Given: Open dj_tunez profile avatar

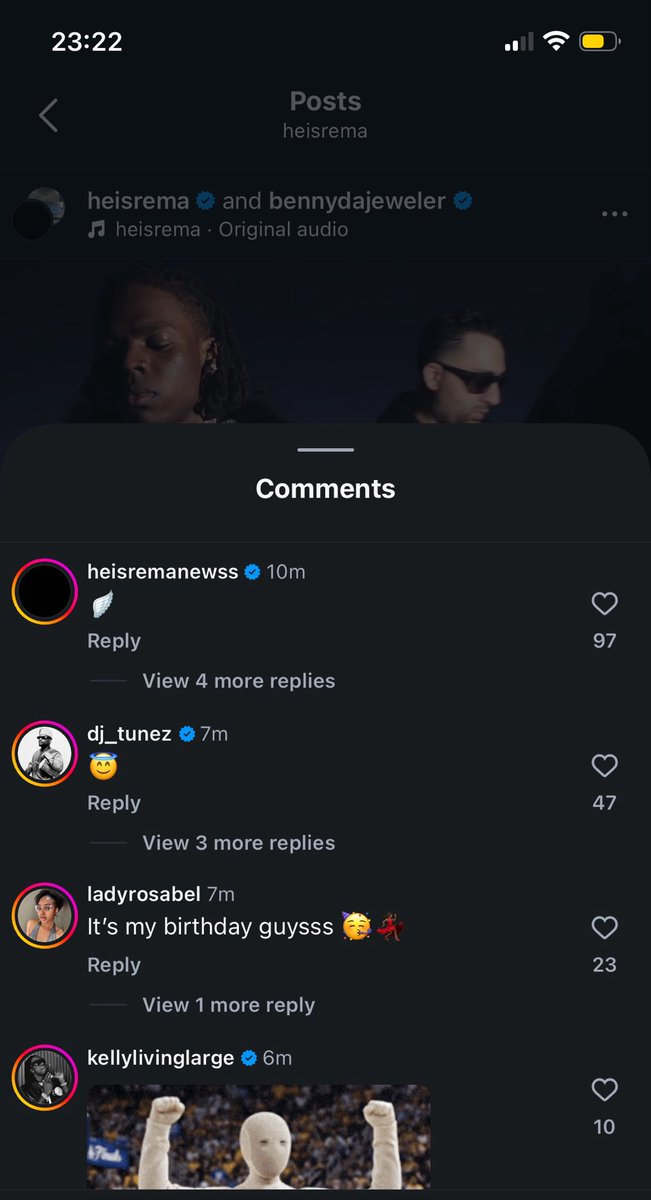Looking at the screenshot, I should point(44,754).
